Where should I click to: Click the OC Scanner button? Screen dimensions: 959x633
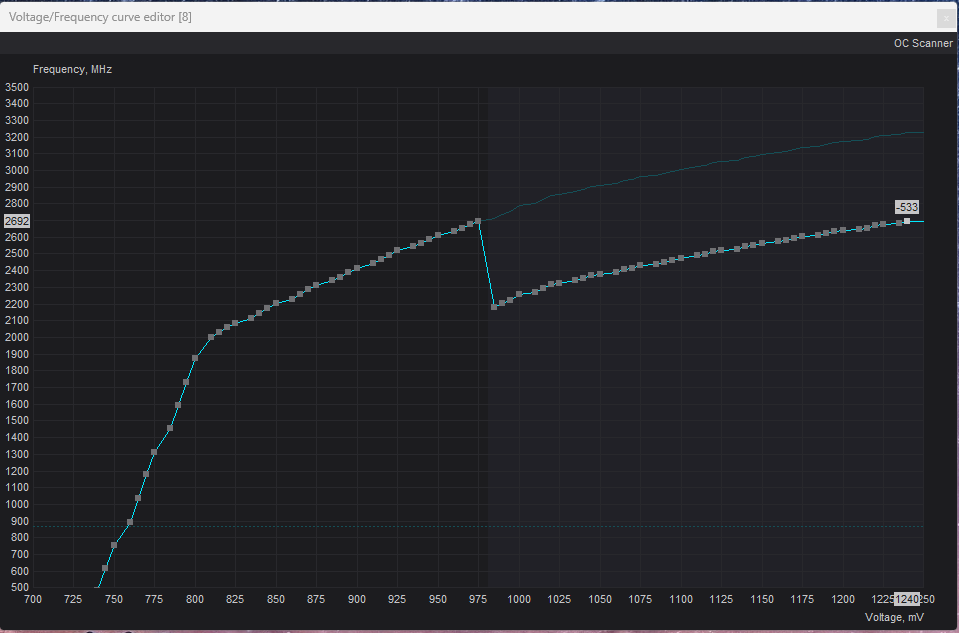click(922, 43)
